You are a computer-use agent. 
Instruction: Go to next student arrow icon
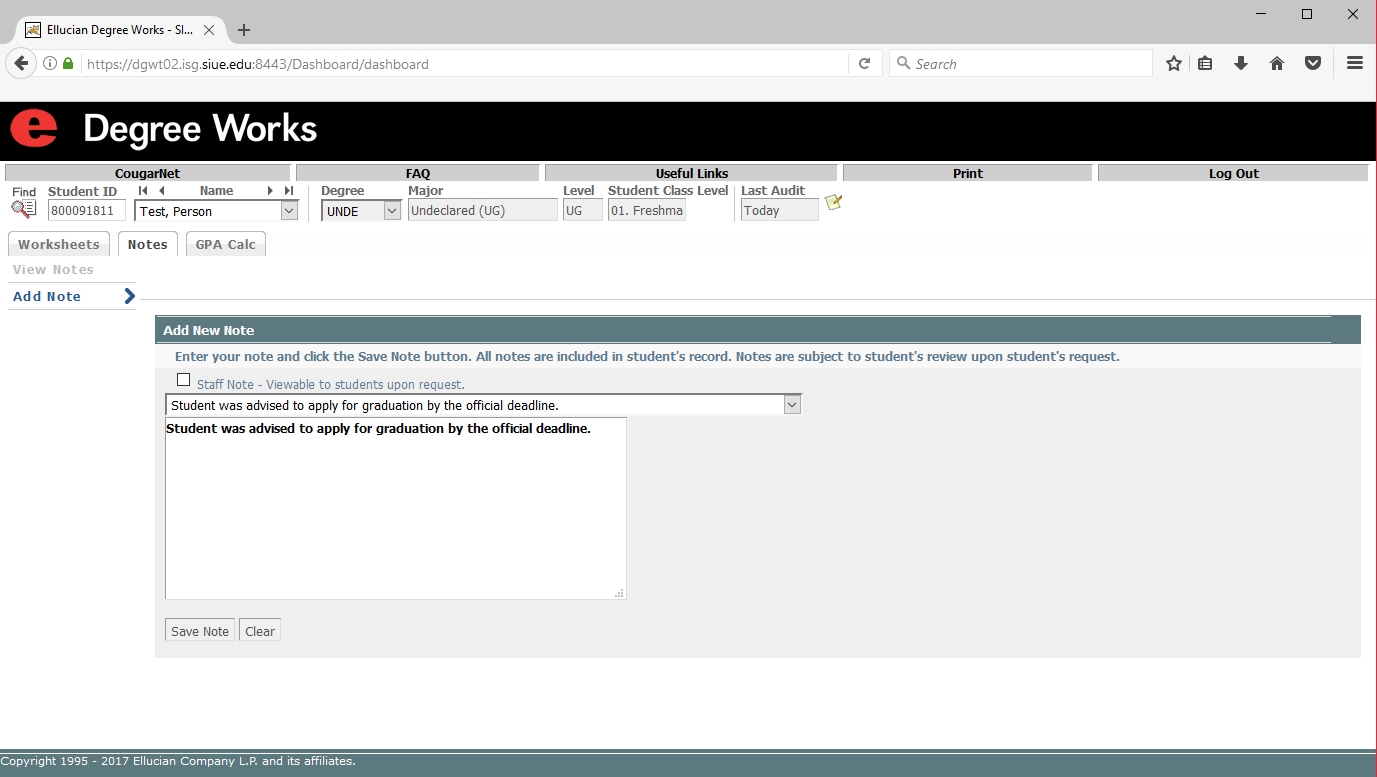click(x=270, y=191)
